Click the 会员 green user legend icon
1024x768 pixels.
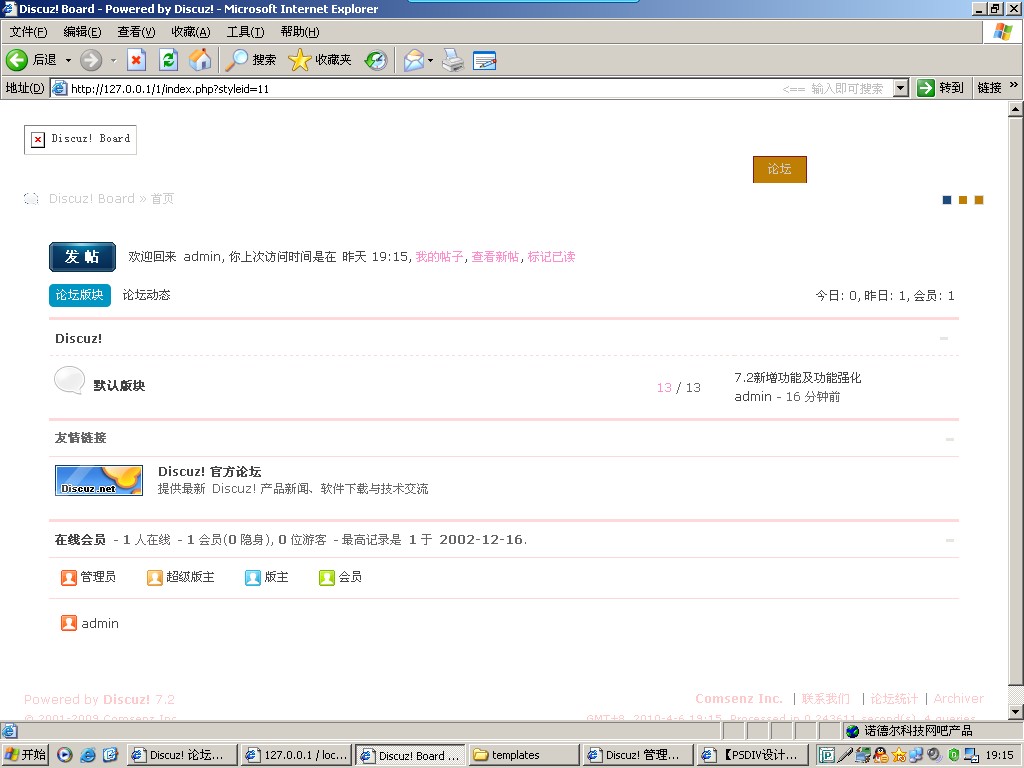[327, 577]
